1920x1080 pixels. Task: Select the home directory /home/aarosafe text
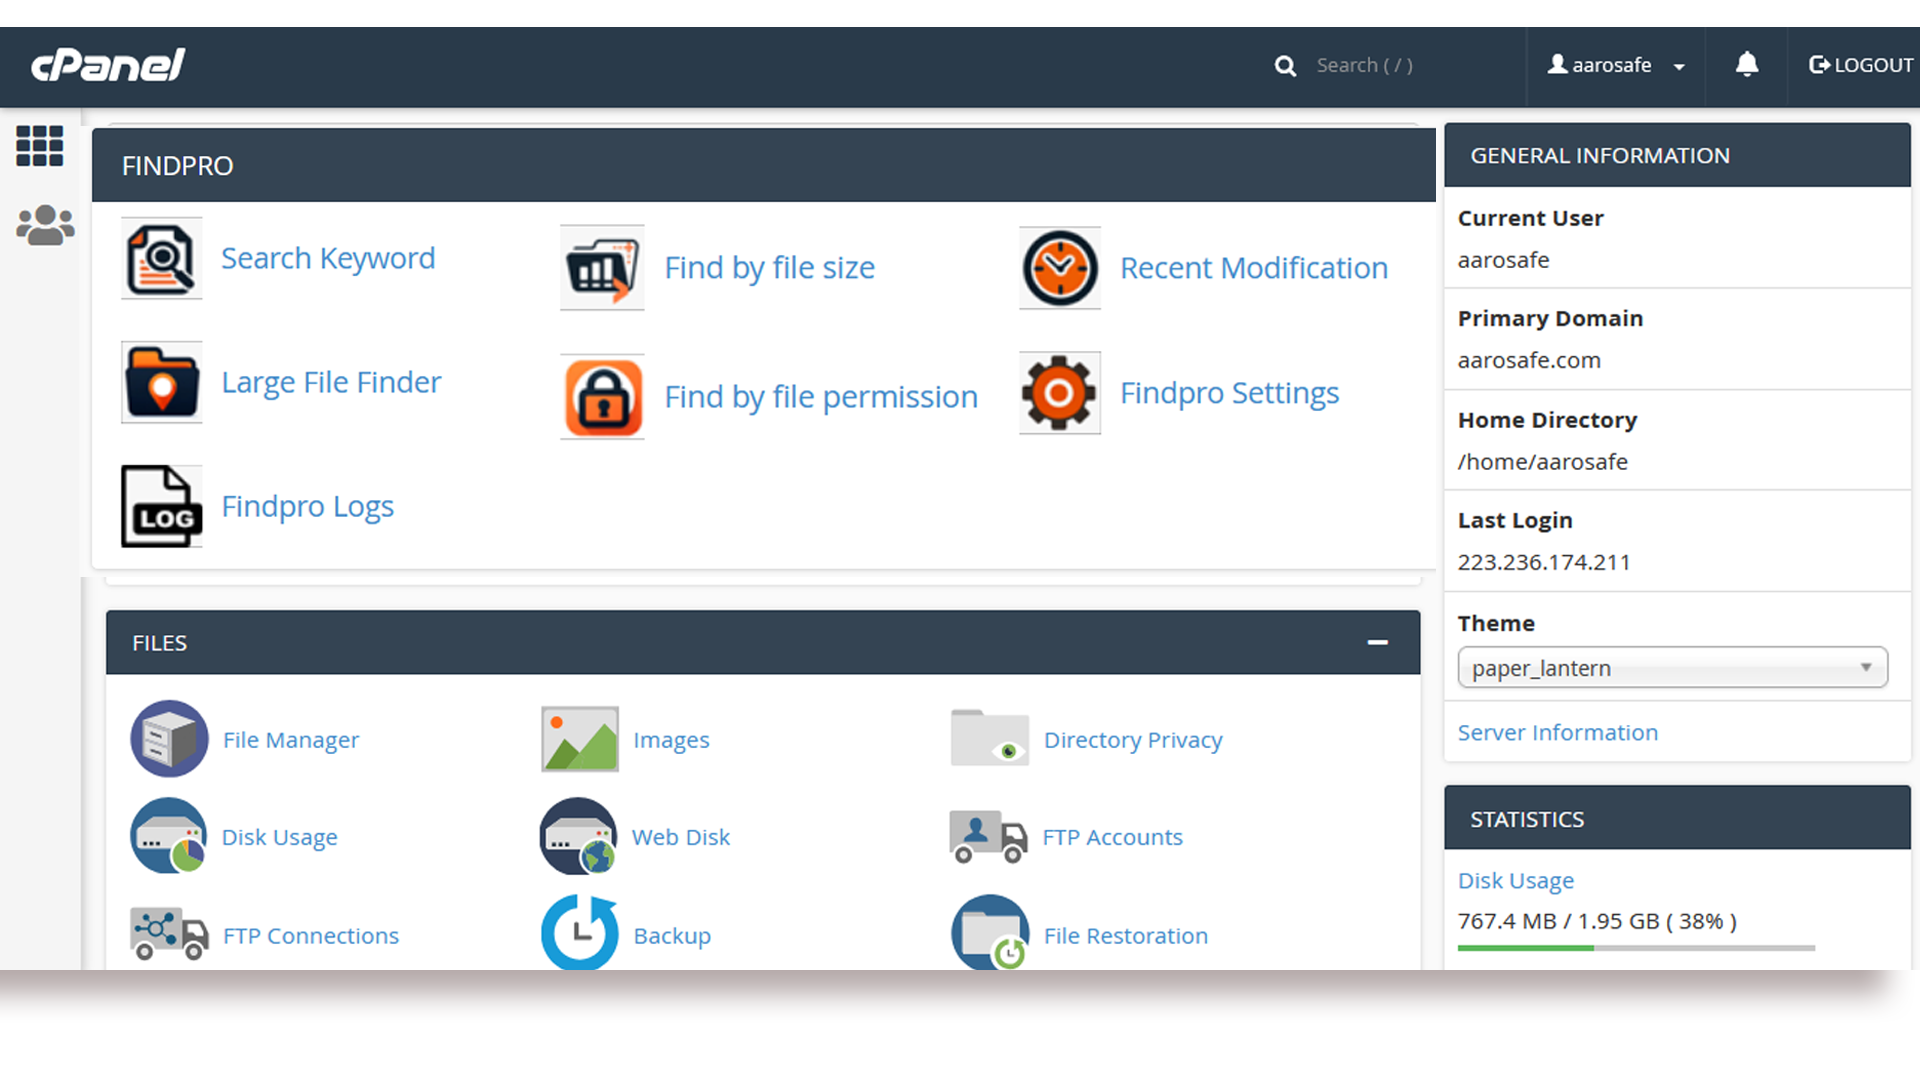[x=1543, y=462]
